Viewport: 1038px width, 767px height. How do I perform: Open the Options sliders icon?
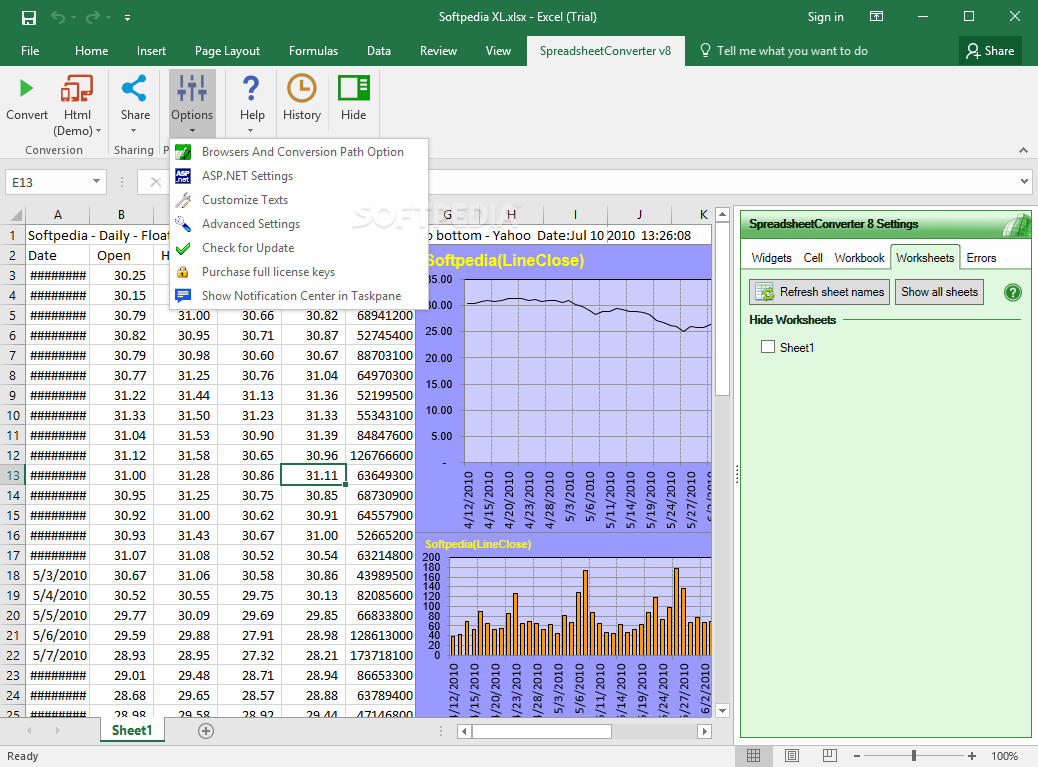click(x=192, y=88)
